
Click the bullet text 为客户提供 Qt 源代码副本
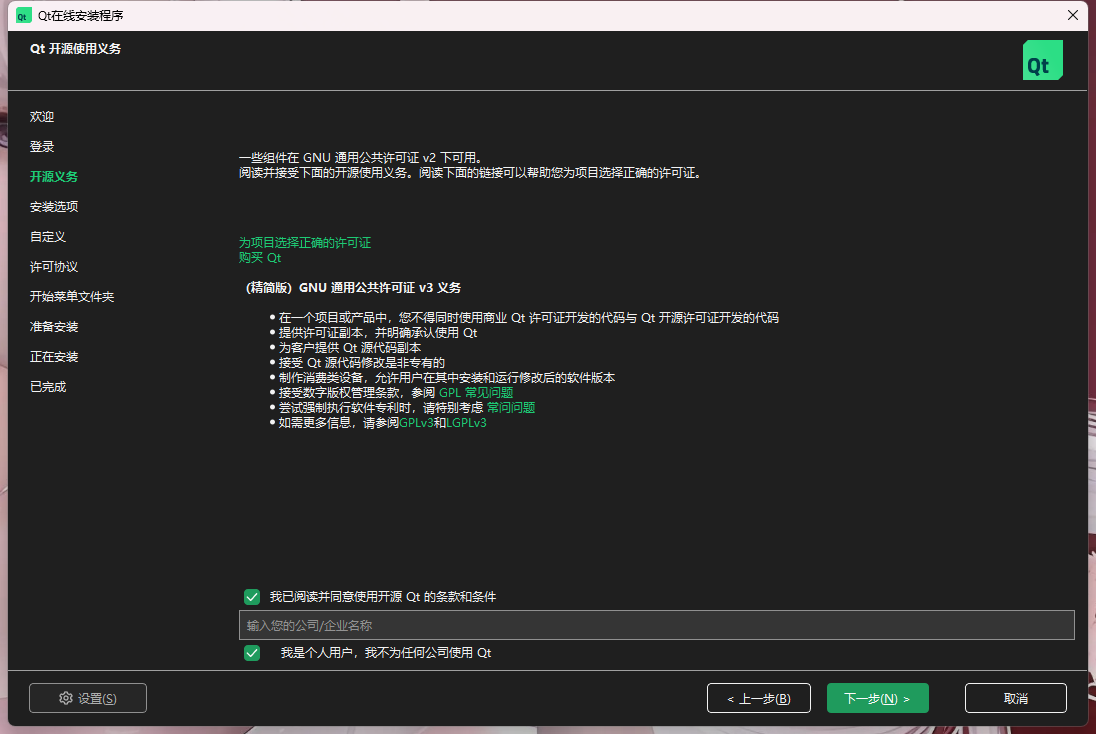349,348
